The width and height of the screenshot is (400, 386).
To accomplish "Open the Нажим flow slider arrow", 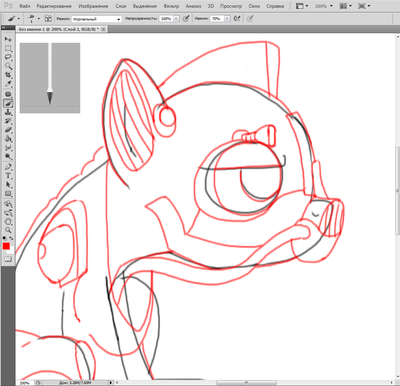I will point(227,19).
